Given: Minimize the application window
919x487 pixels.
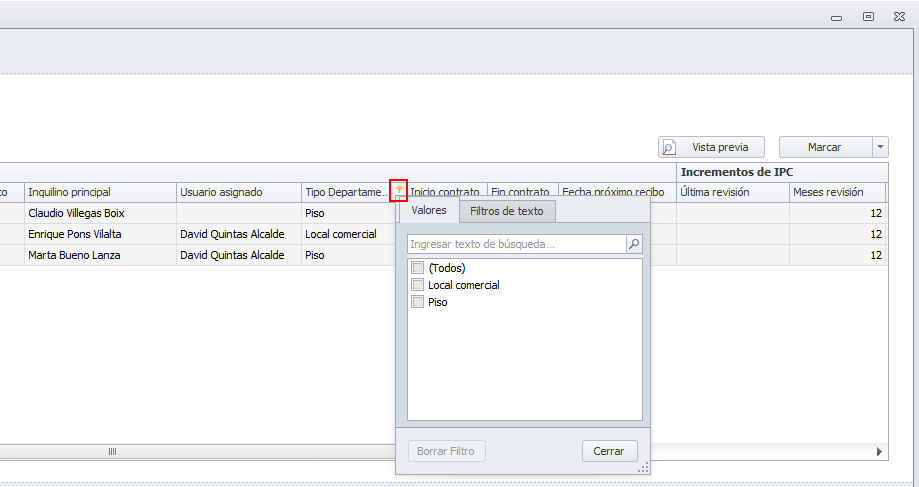Looking at the screenshot, I should pos(837,17).
